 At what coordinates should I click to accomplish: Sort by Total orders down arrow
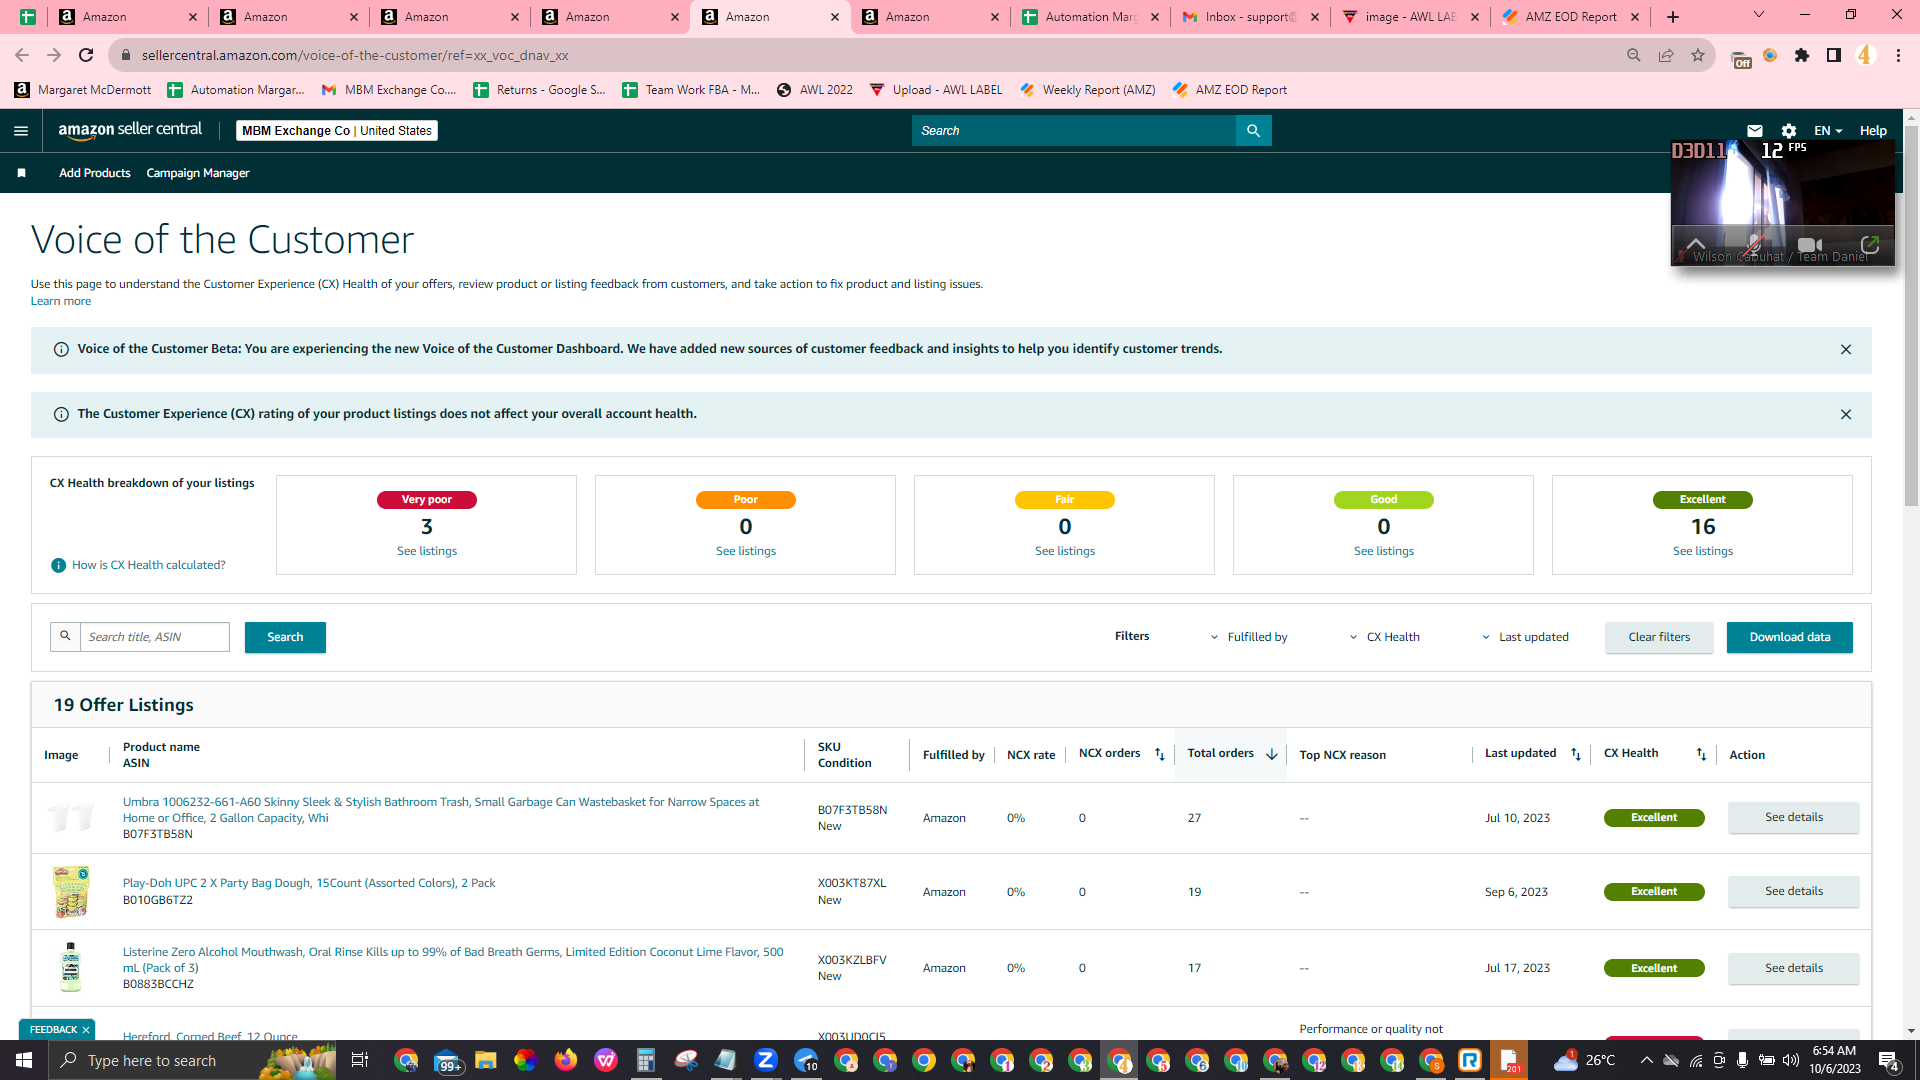[1272, 754]
